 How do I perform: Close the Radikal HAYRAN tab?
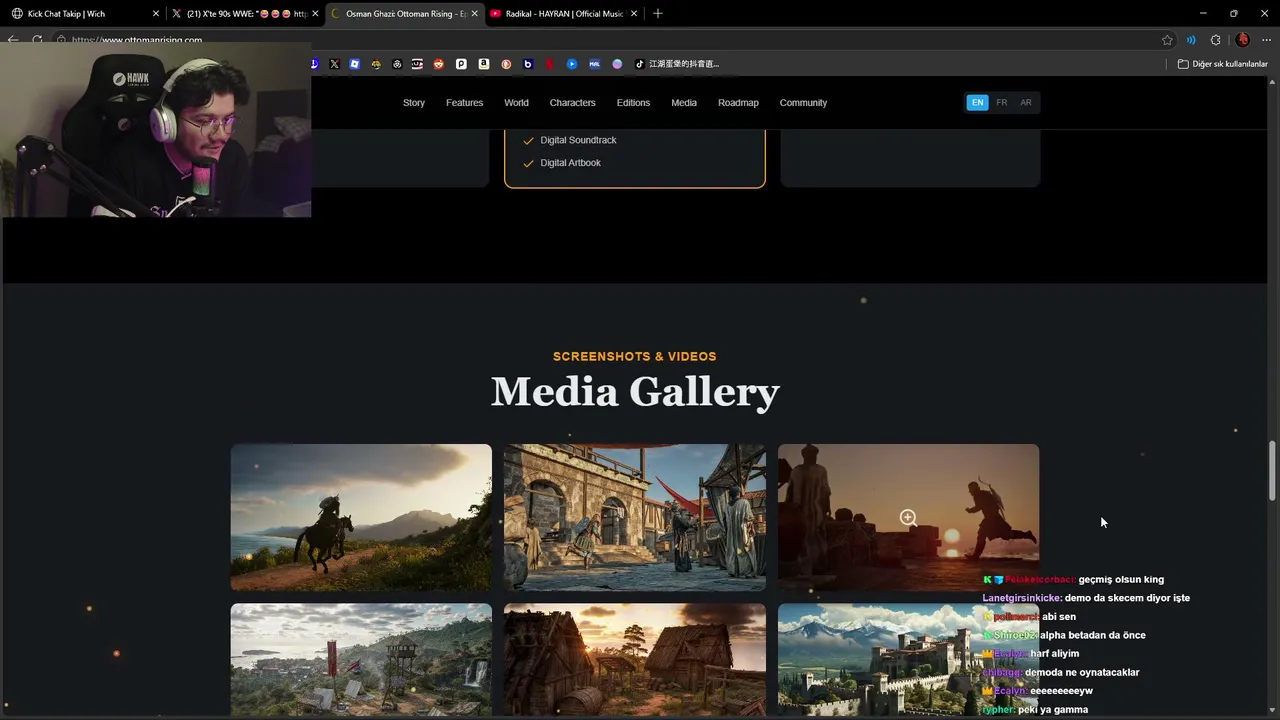(x=633, y=14)
